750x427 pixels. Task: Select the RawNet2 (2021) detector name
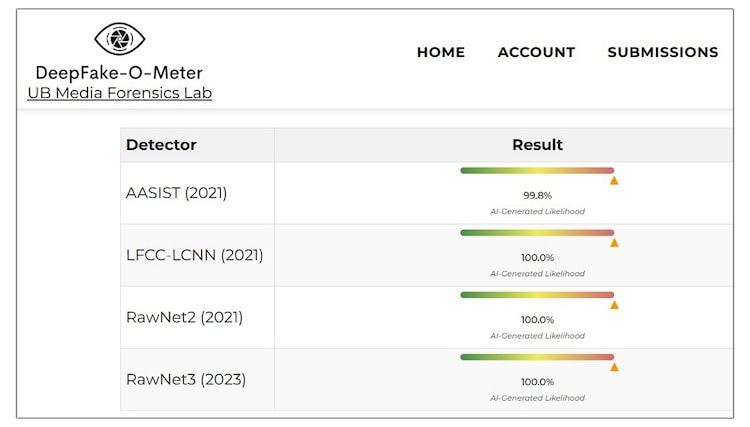pyautogui.click(x=184, y=317)
